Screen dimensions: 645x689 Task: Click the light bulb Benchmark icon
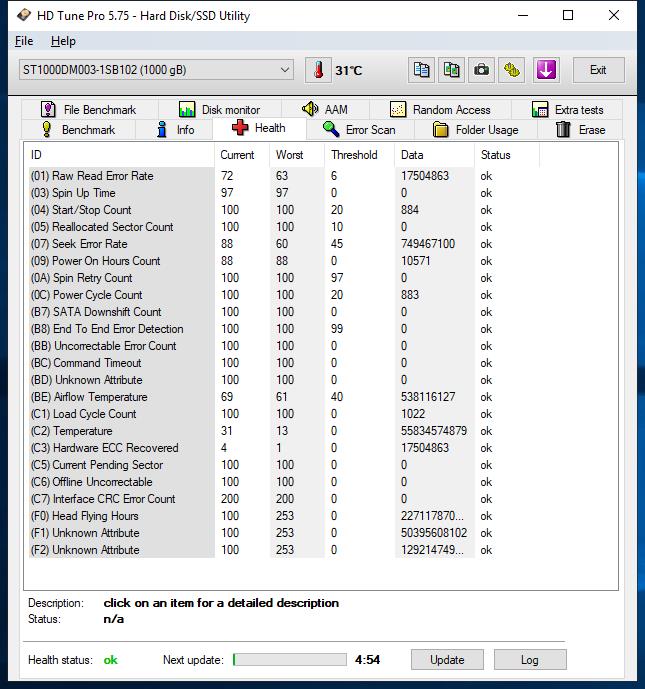tap(47, 130)
